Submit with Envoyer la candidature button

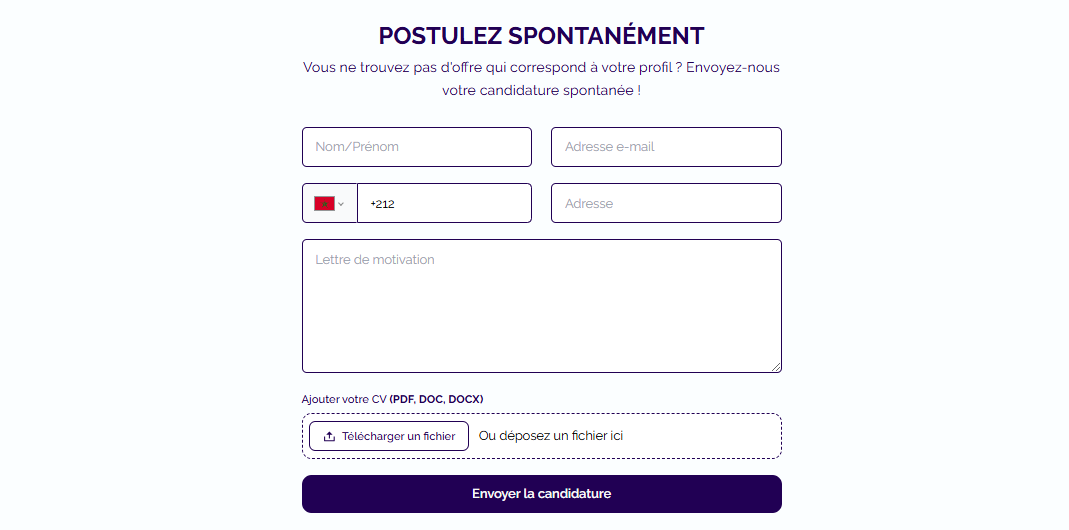[x=541, y=494]
